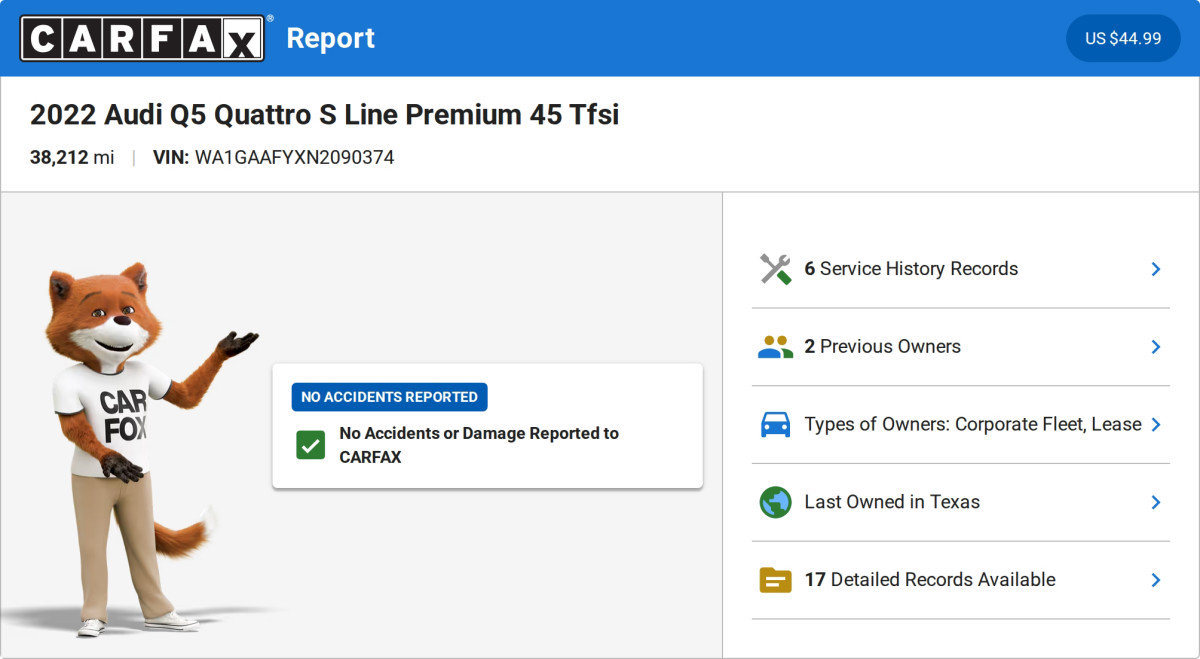Click the wrench service history icon
This screenshot has height=659, width=1200.
[x=775, y=269]
